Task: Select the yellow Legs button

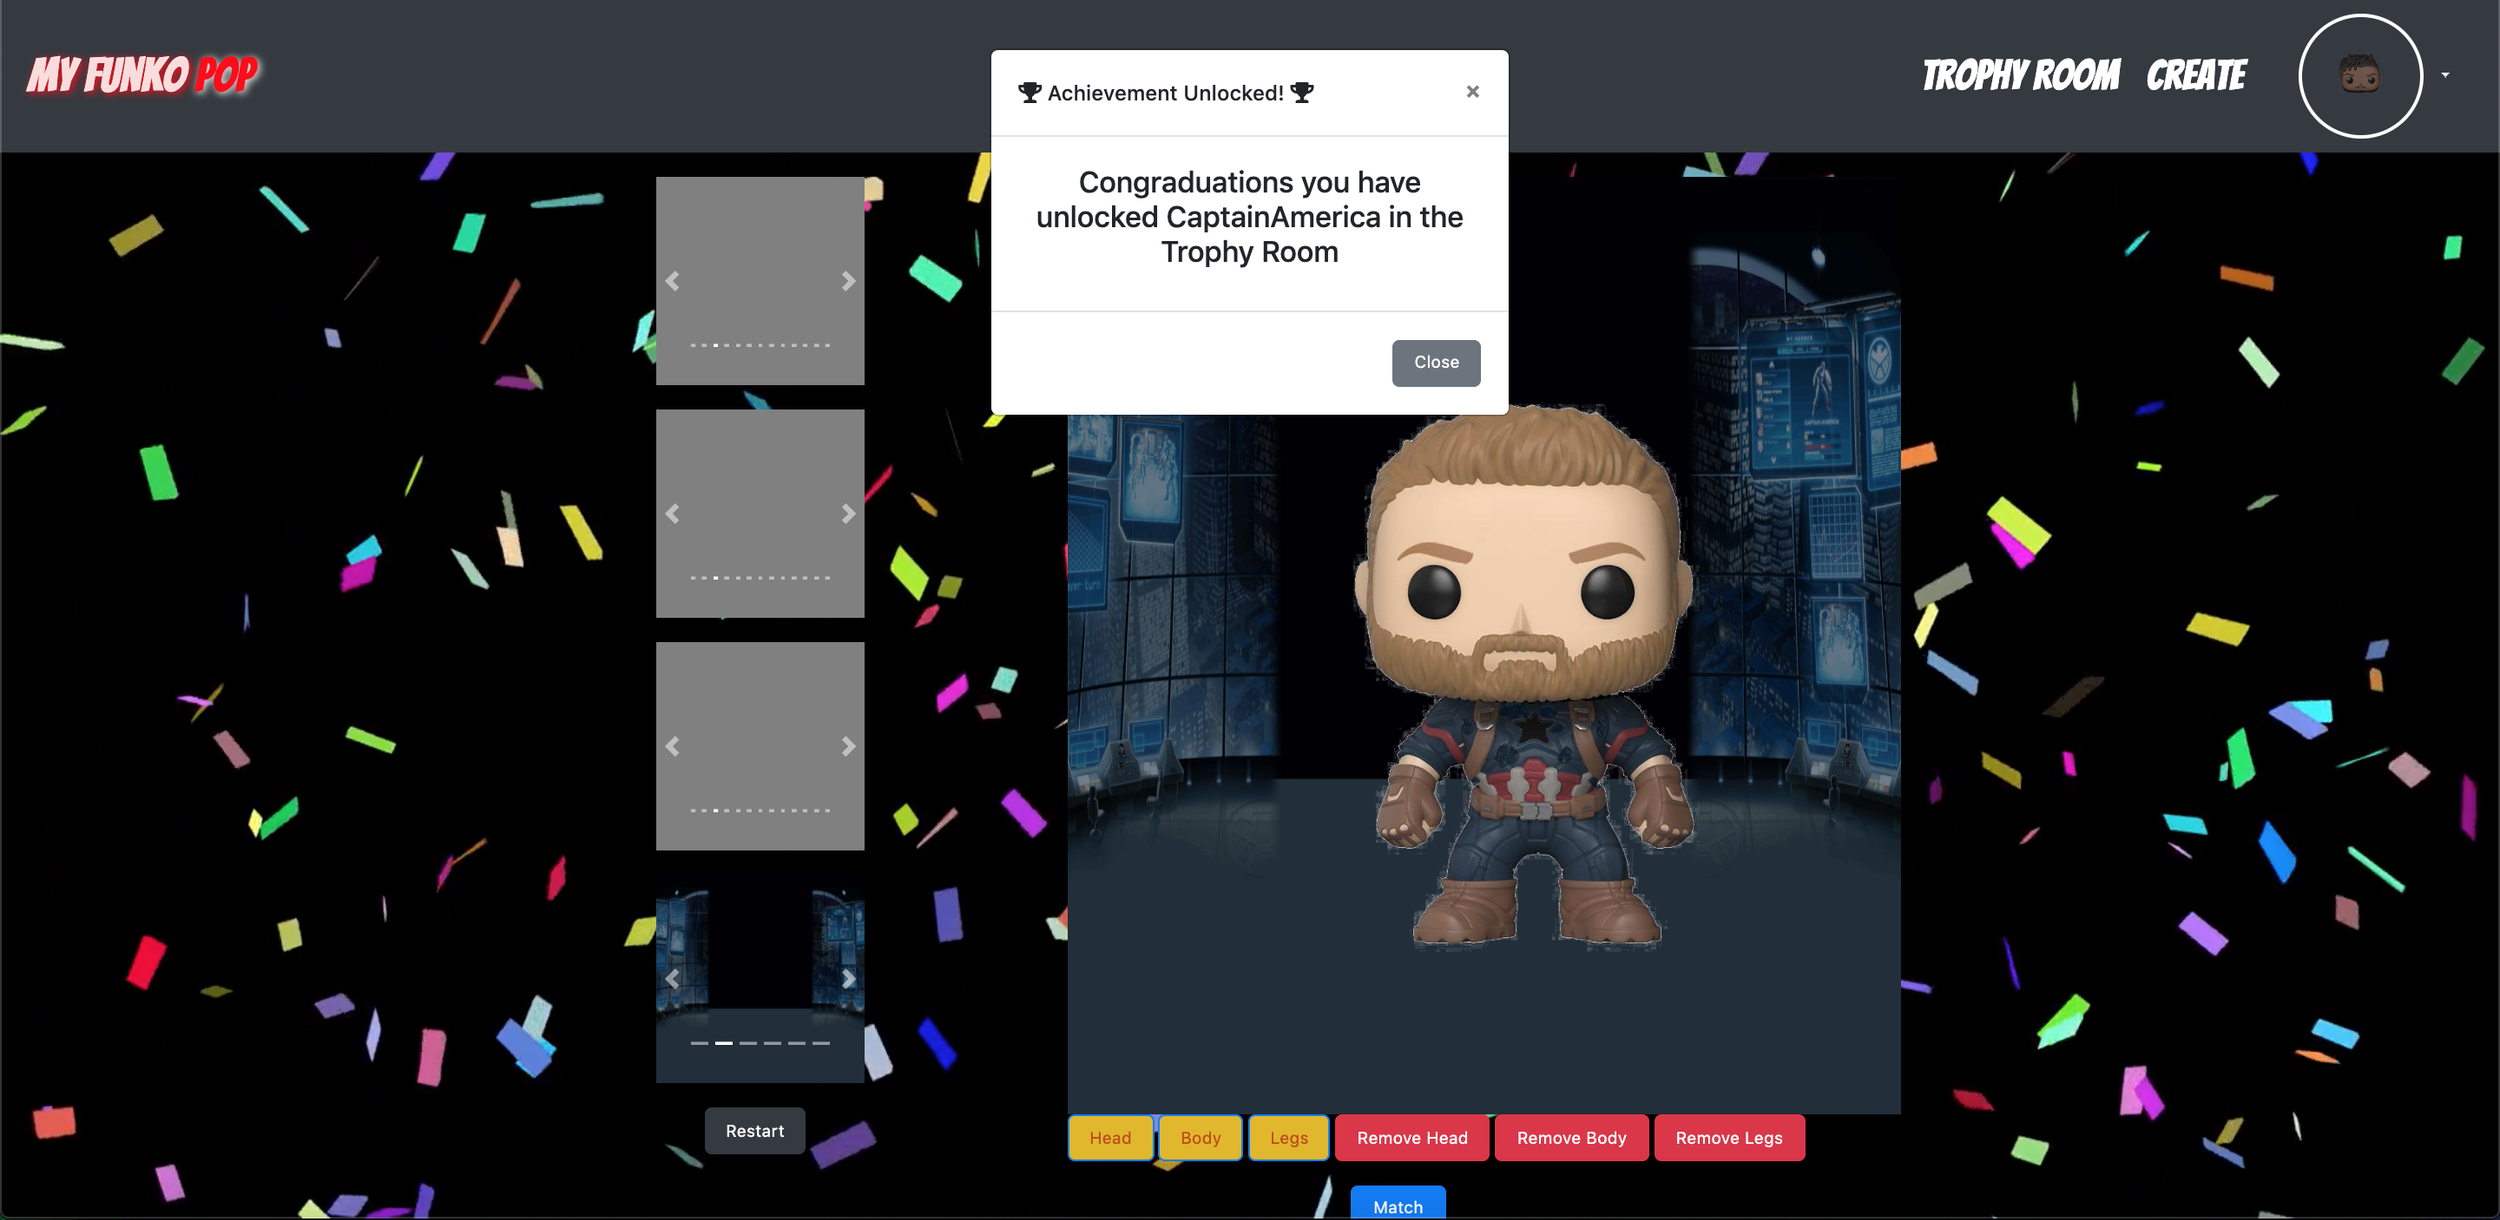Action: pos(1288,1138)
